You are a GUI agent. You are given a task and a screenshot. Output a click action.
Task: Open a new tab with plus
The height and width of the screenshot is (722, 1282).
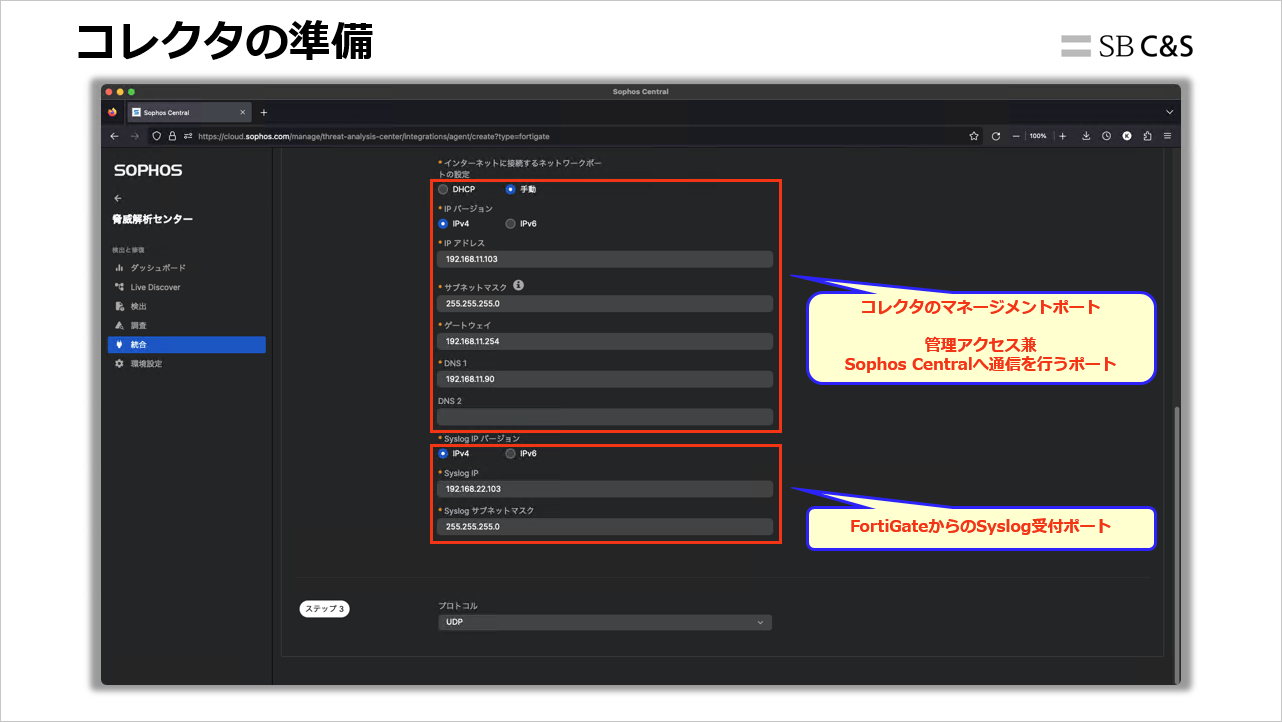(x=264, y=112)
